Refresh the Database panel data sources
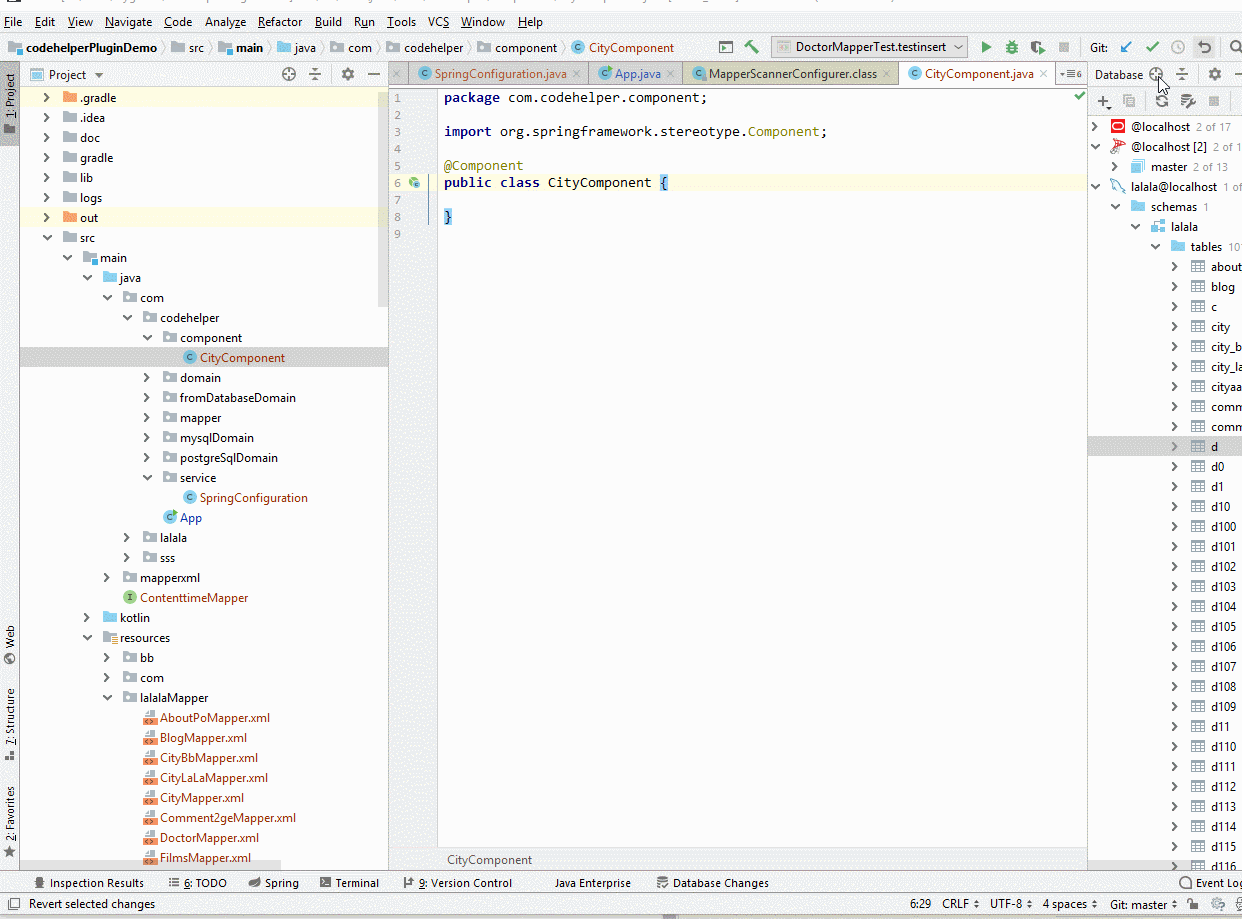This screenshot has height=919, width=1242. pos(1161,101)
